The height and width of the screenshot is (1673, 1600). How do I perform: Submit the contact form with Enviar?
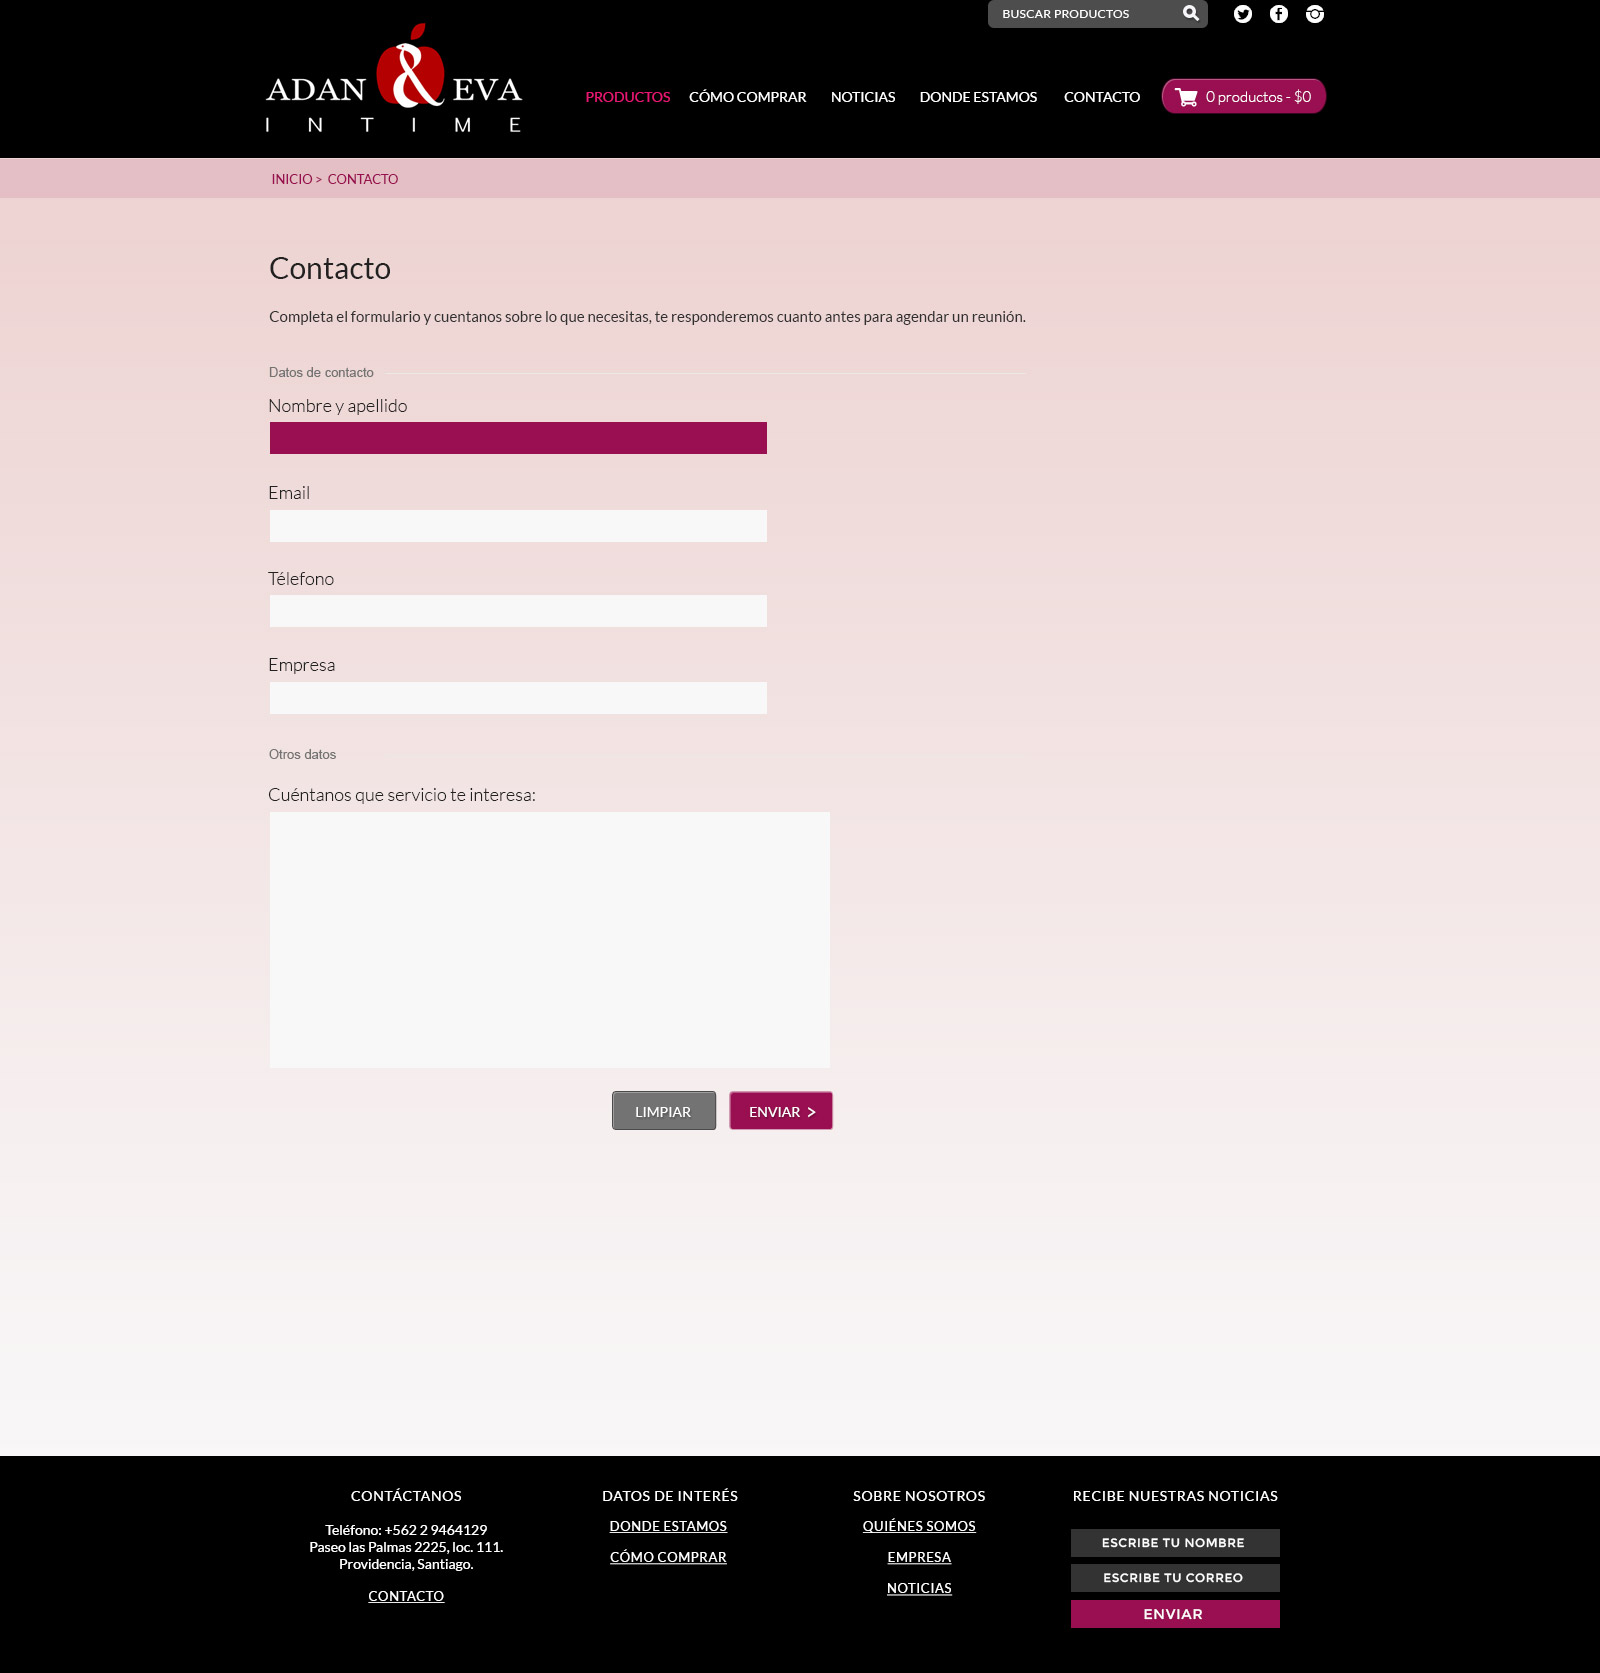click(x=780, y=1111)
